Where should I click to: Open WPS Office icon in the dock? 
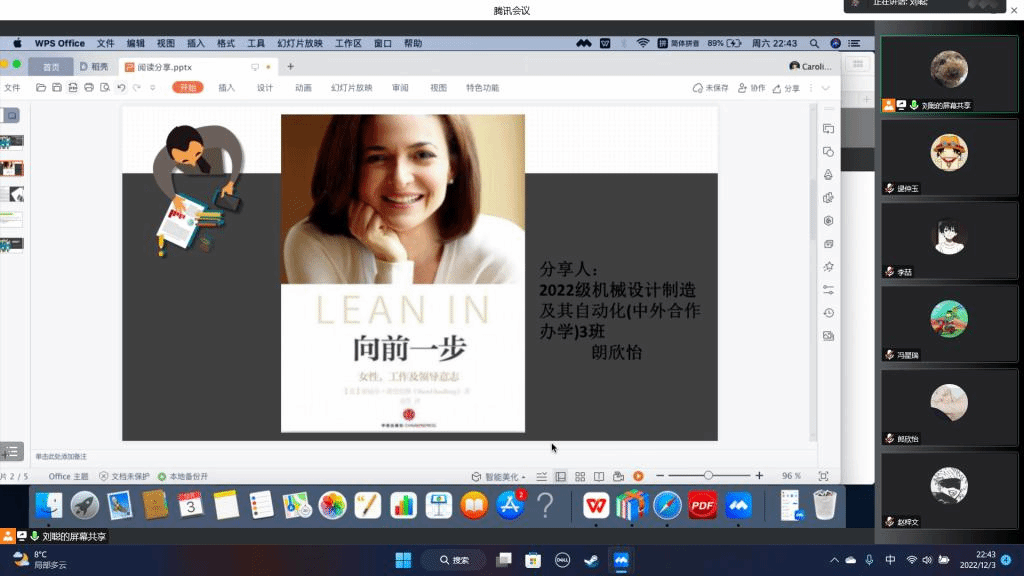pos(596,505)
